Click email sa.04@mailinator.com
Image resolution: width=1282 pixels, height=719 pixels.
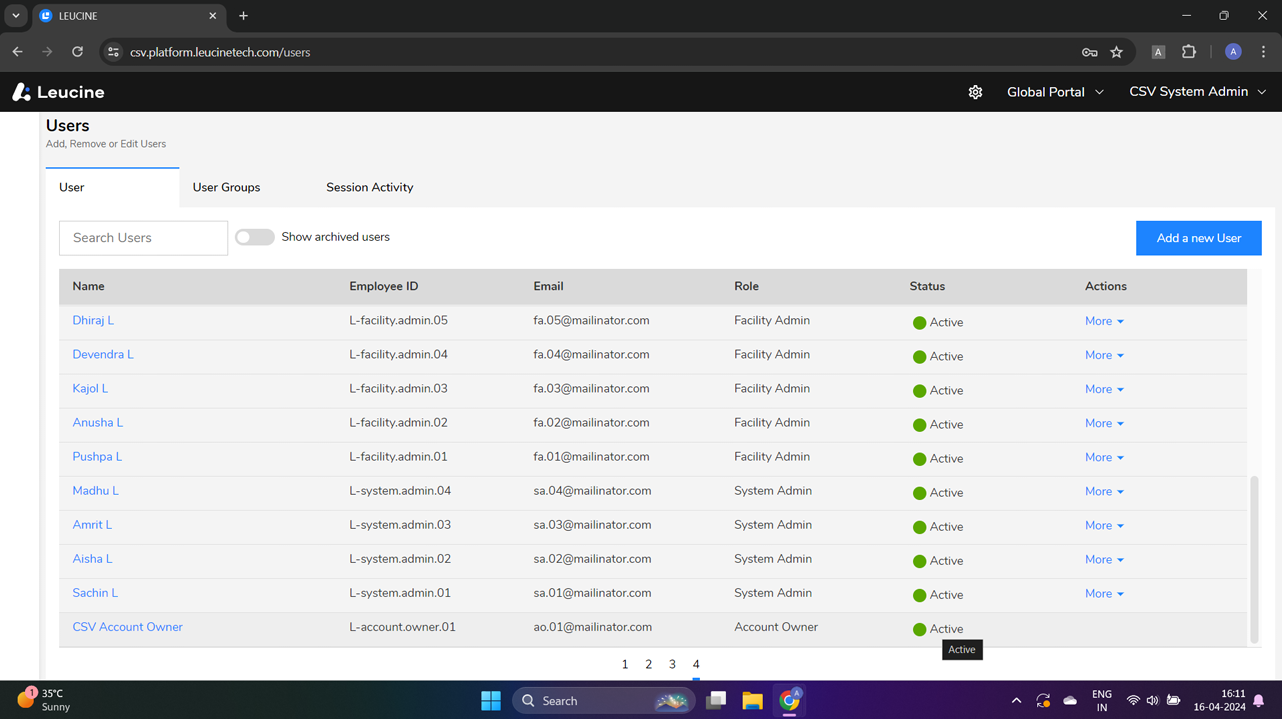point(592,491)
